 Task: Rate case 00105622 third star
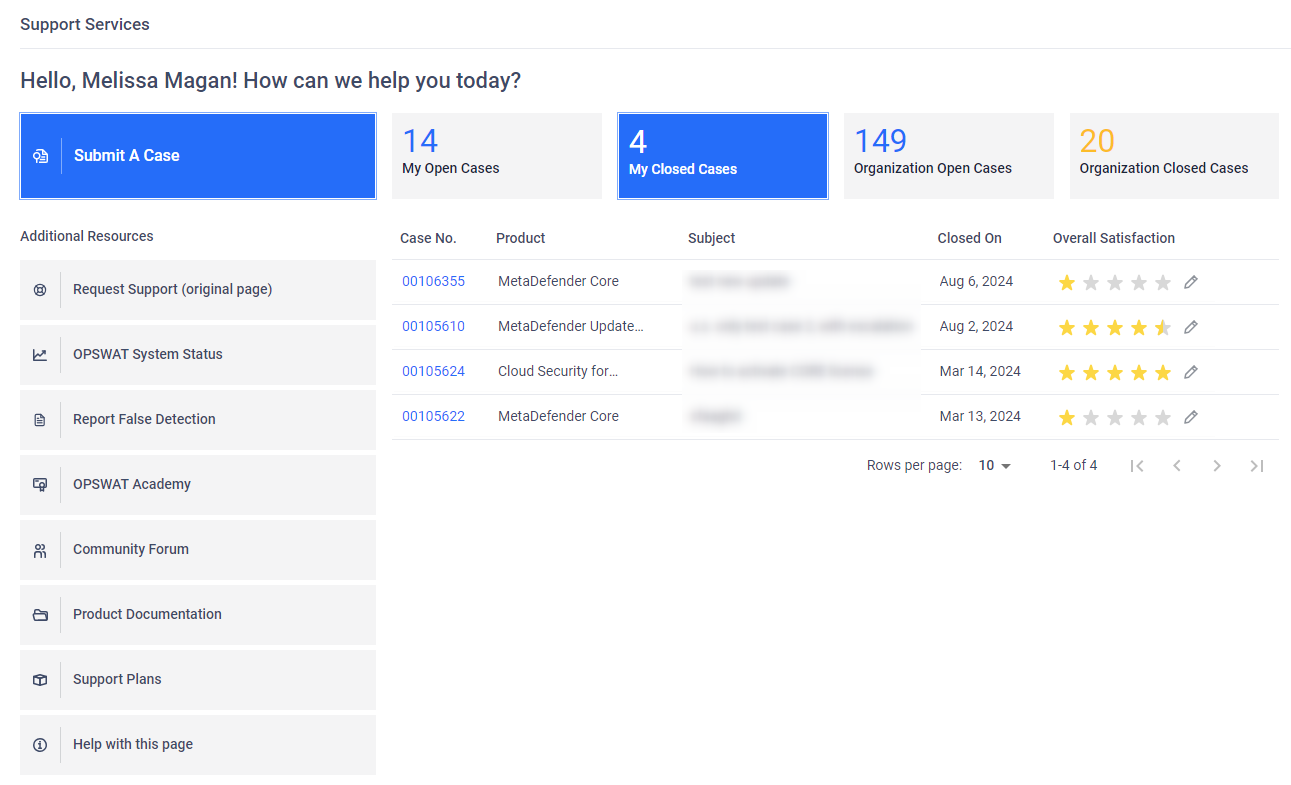pyautogui.click(x=1114, y=418)
